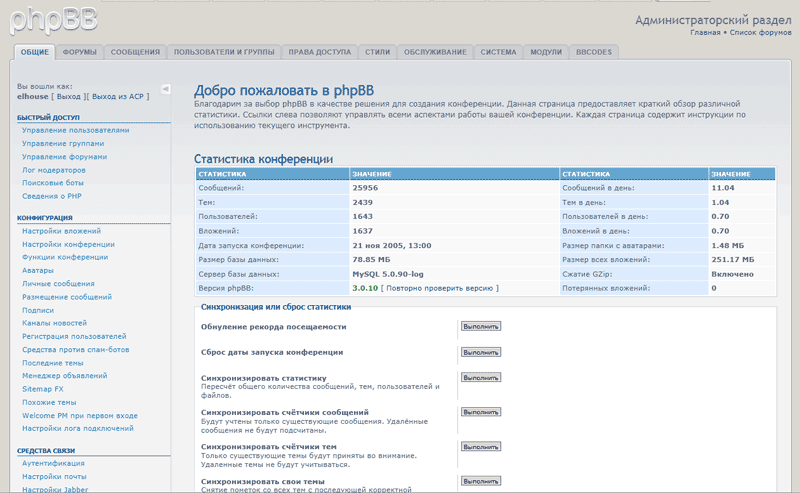This screenshot has width=800, height=493.
Task: Click the MySQL 5.0.90-log value
Action: [x=388, y=274]
